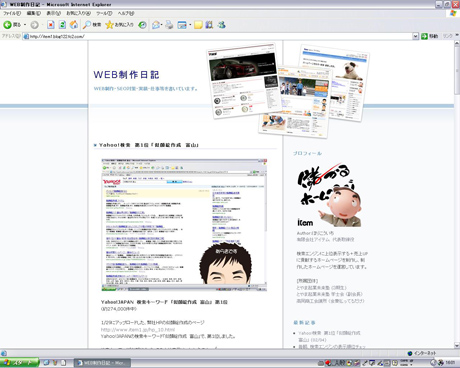This screenshot has height=368, width=460.
Task: Expand the address bar dropdown arrow
Action: click(415, 36)
